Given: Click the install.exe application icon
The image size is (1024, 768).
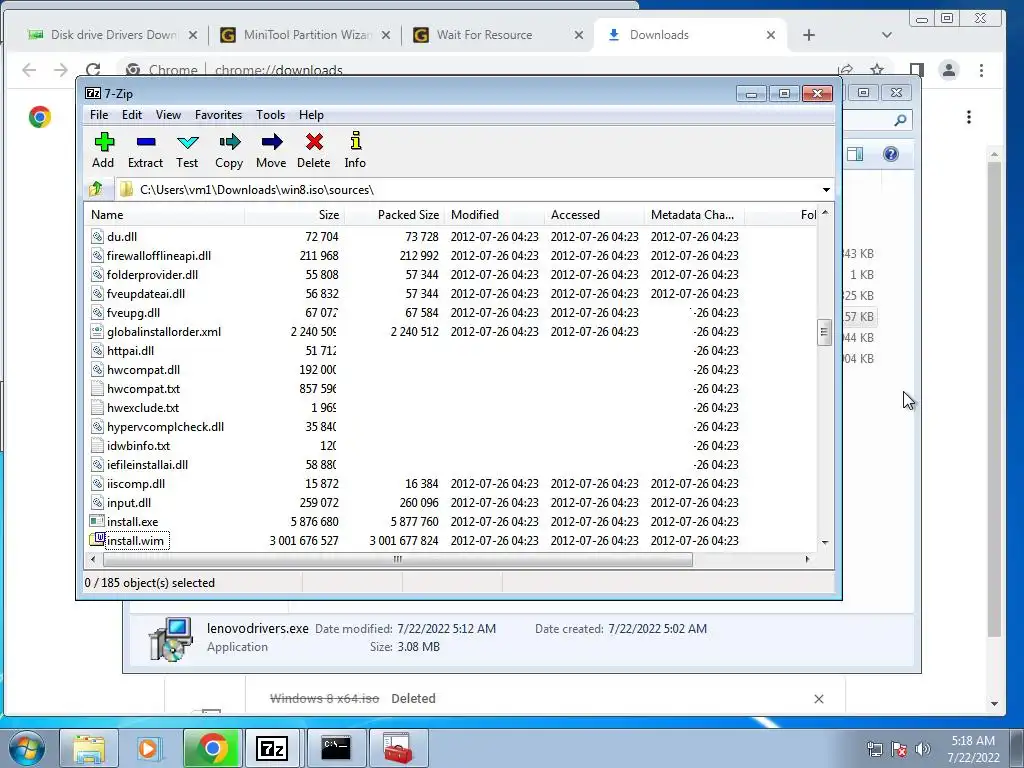Looking at the screenshot, I should 97,521.
